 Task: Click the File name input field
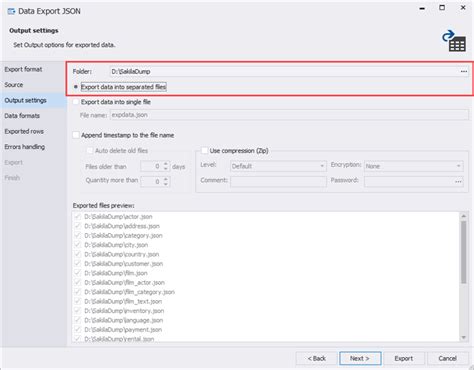[x=289, y=115]
